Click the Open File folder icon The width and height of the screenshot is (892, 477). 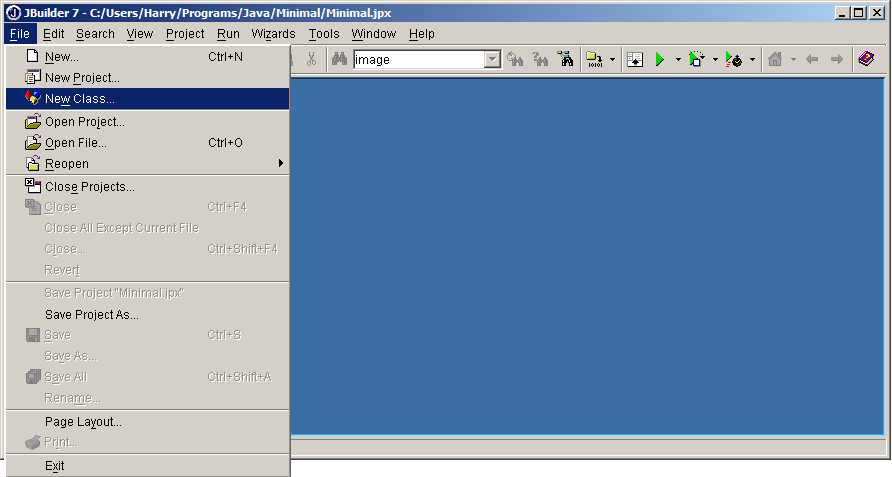pos(33,142)
